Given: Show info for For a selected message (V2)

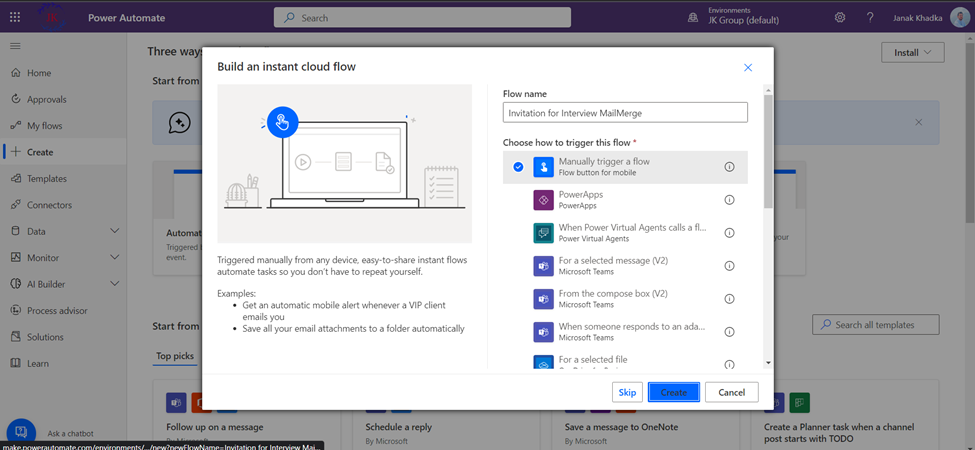Looking at the screenshot, I should [x=730, y=265].
